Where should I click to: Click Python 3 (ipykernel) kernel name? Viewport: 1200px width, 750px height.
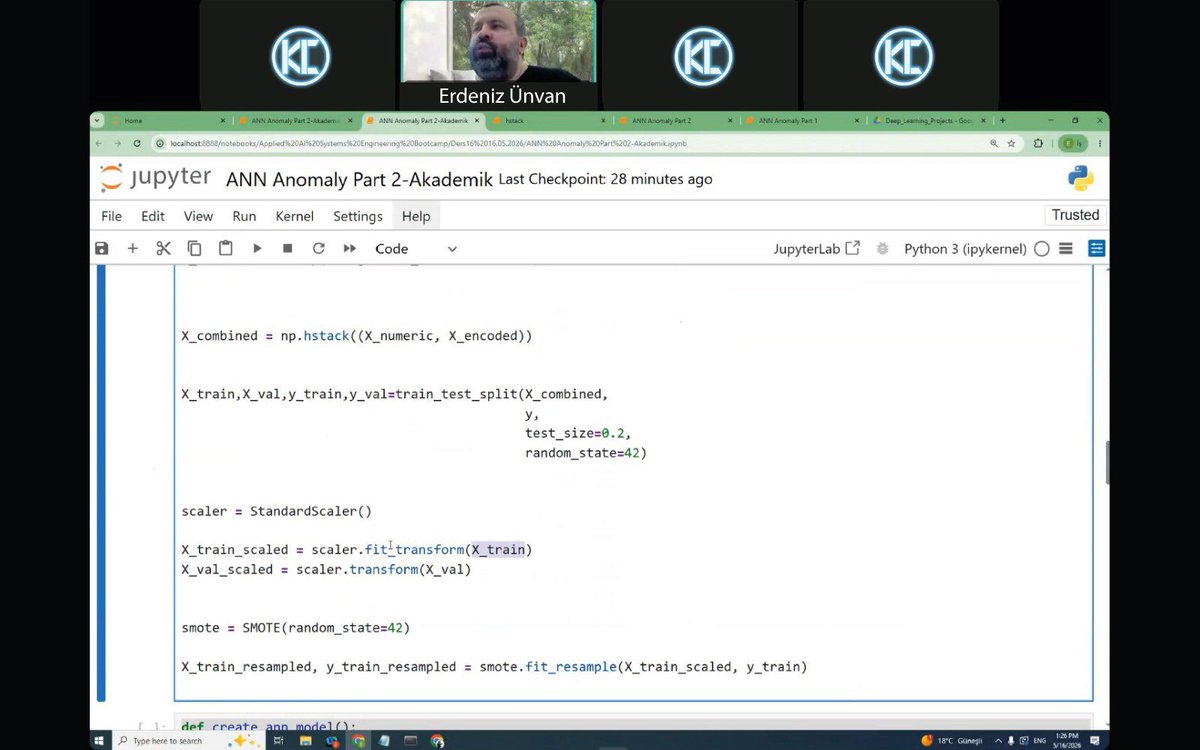coord(965,249)
